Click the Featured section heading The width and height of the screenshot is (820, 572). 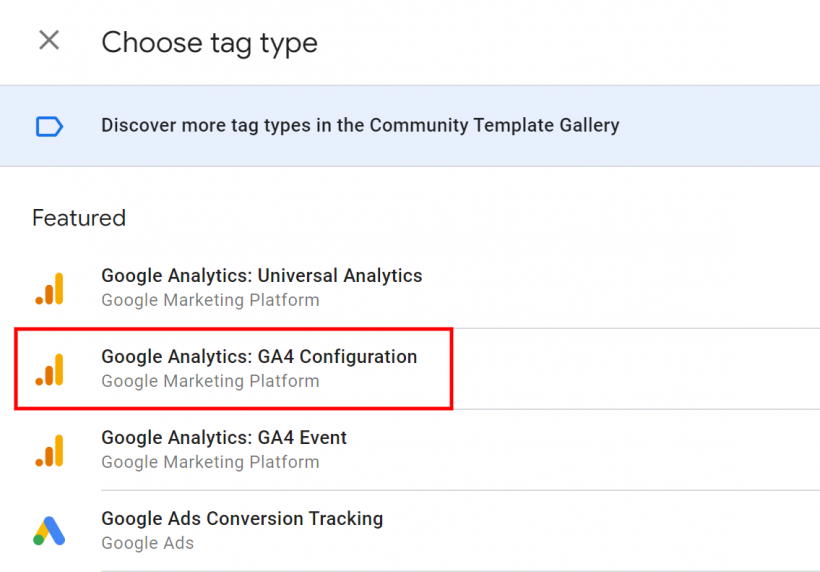[79, 218]
